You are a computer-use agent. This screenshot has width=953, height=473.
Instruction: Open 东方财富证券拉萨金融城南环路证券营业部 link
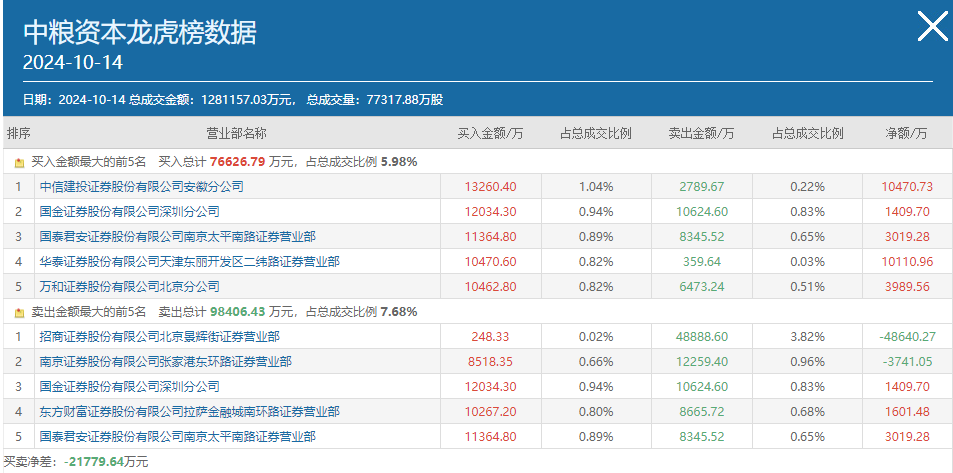coord(190,412)
